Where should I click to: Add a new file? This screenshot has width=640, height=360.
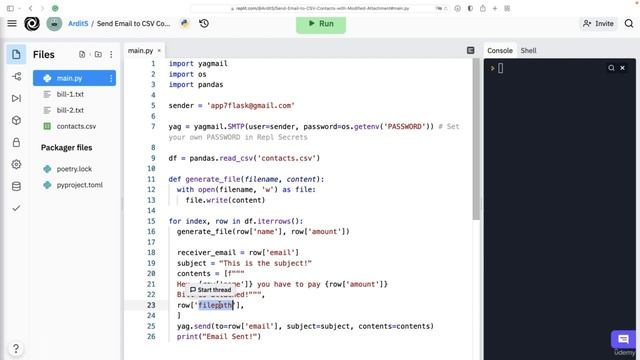click(x=82, y=54)
